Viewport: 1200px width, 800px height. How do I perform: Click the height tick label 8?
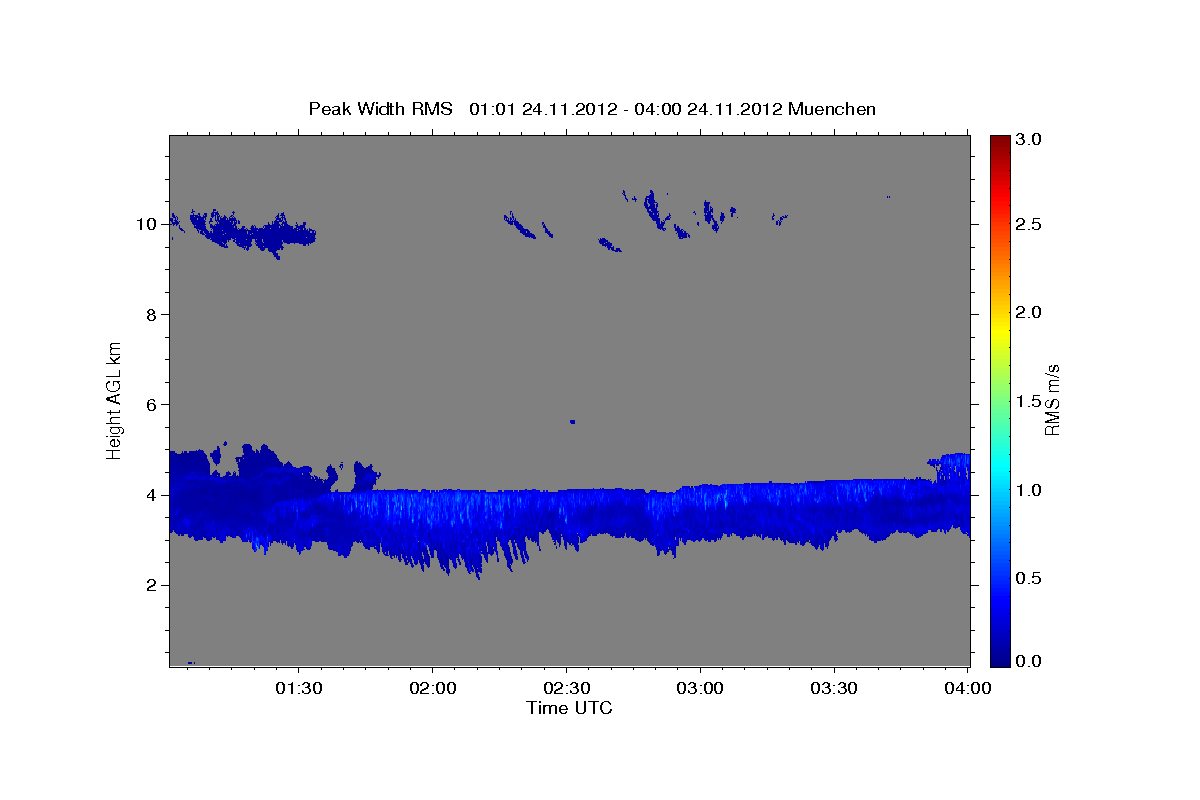coord(151,314)
